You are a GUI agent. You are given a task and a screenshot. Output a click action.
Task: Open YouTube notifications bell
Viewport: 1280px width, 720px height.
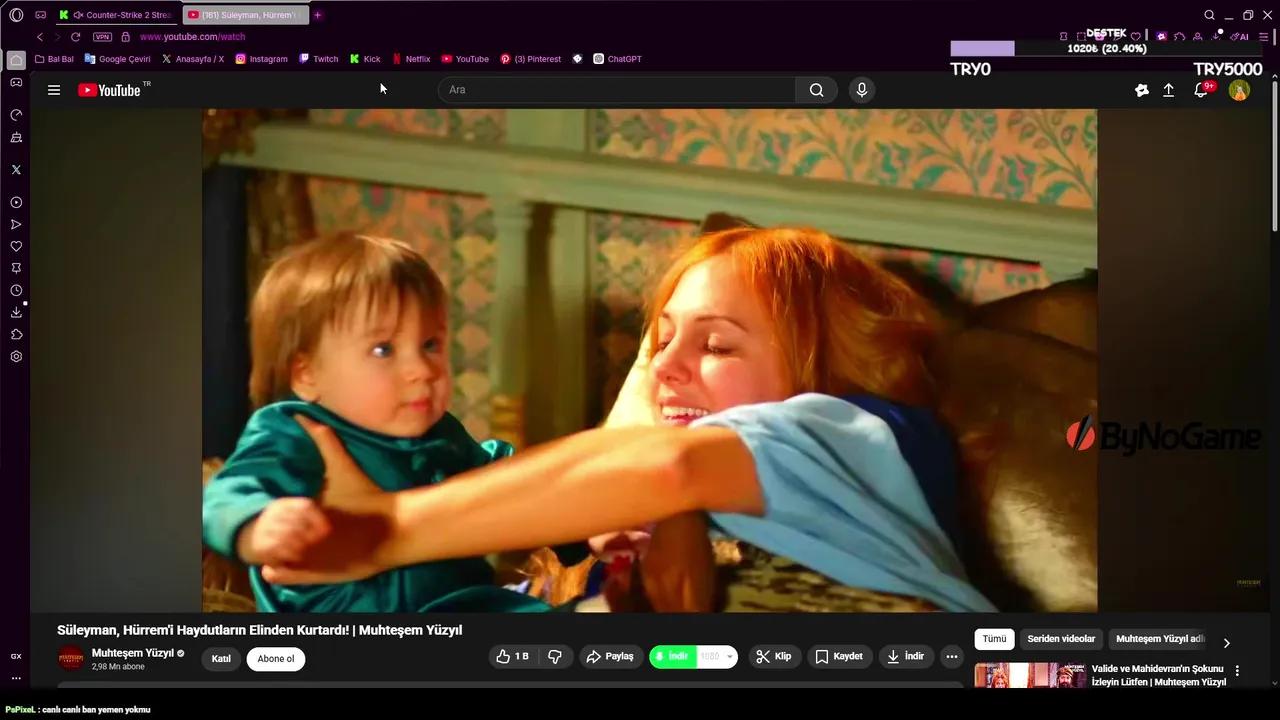pyautogui.click(x=1200, y=90)
